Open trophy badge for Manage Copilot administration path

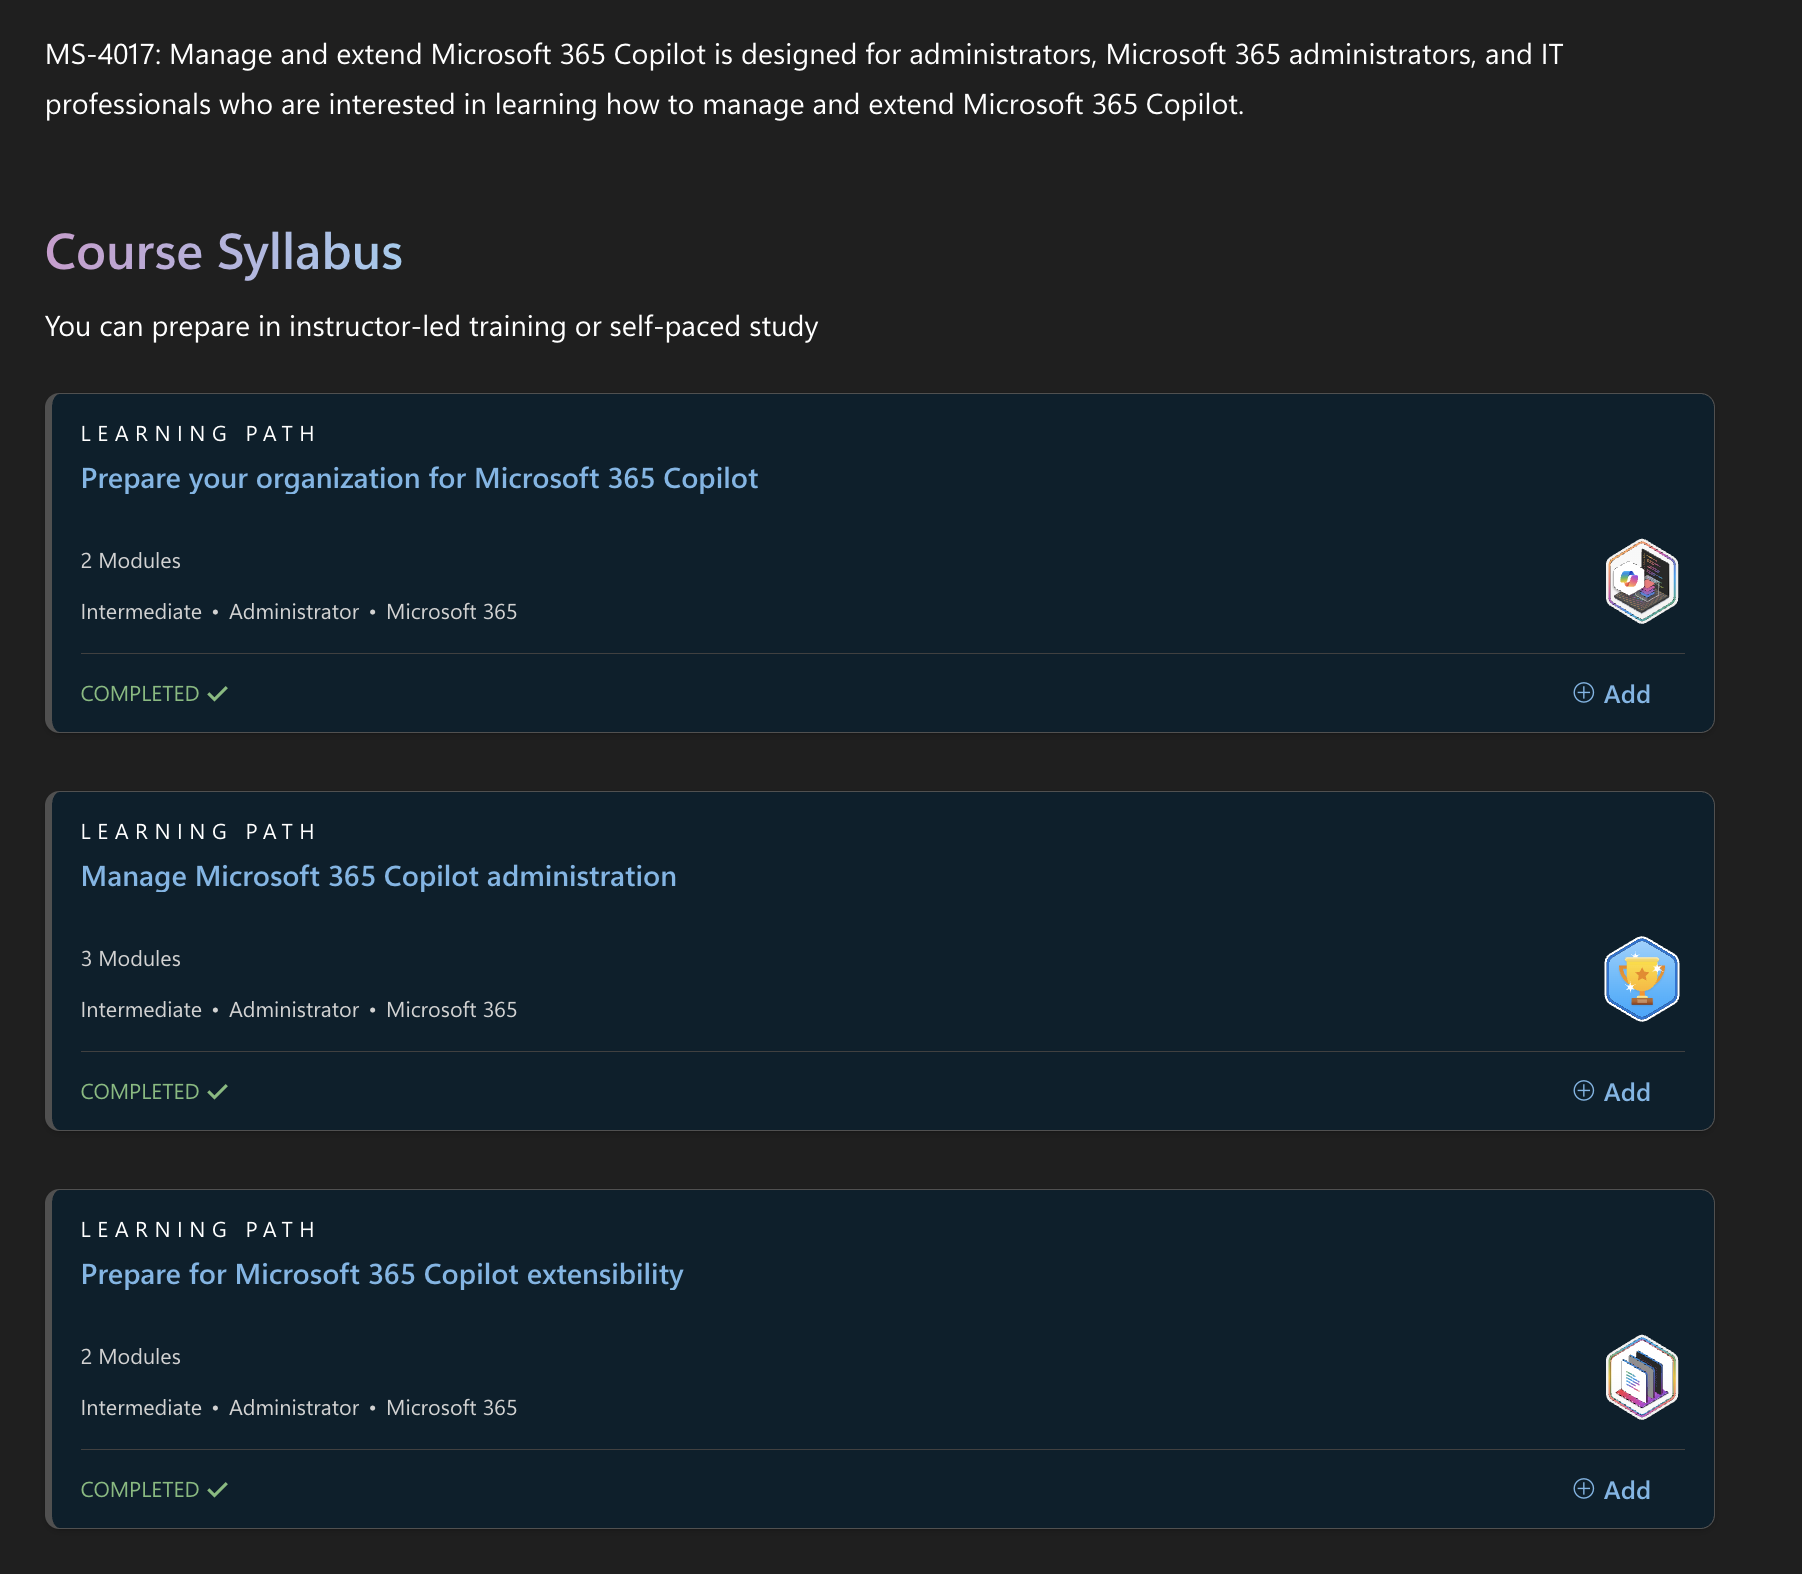point(1641,979)
